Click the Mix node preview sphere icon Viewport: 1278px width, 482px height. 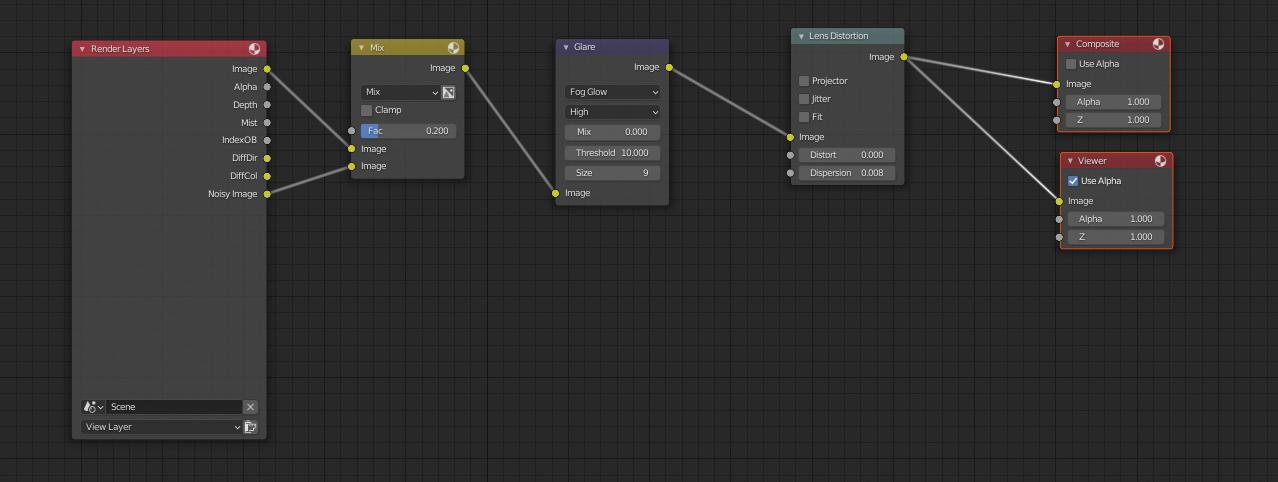click(x=453, y=48)
